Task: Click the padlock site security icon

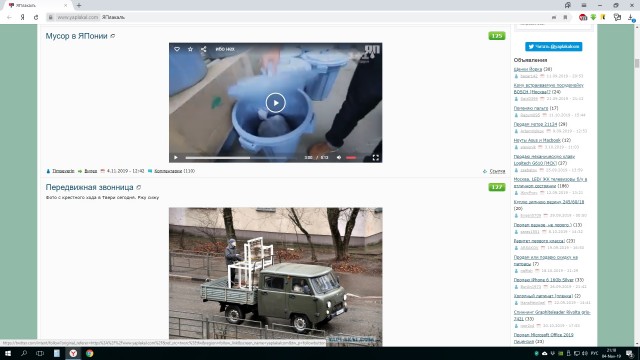Action: click(x=51, y=17)
